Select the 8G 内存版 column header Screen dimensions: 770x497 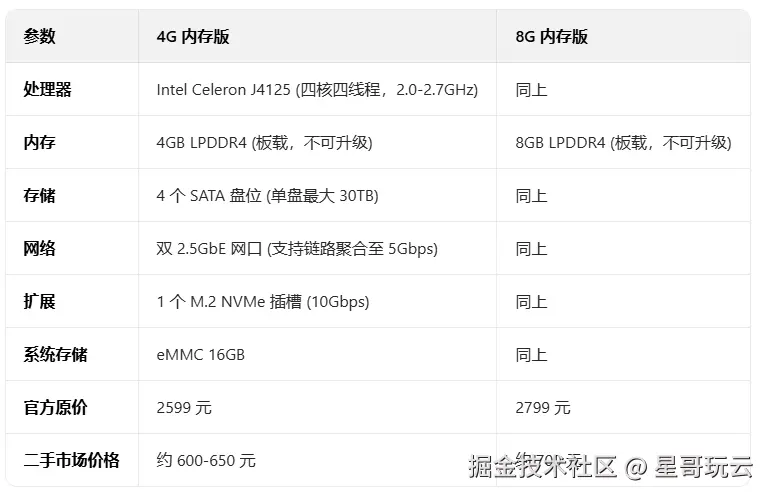(x=551, y=36)
